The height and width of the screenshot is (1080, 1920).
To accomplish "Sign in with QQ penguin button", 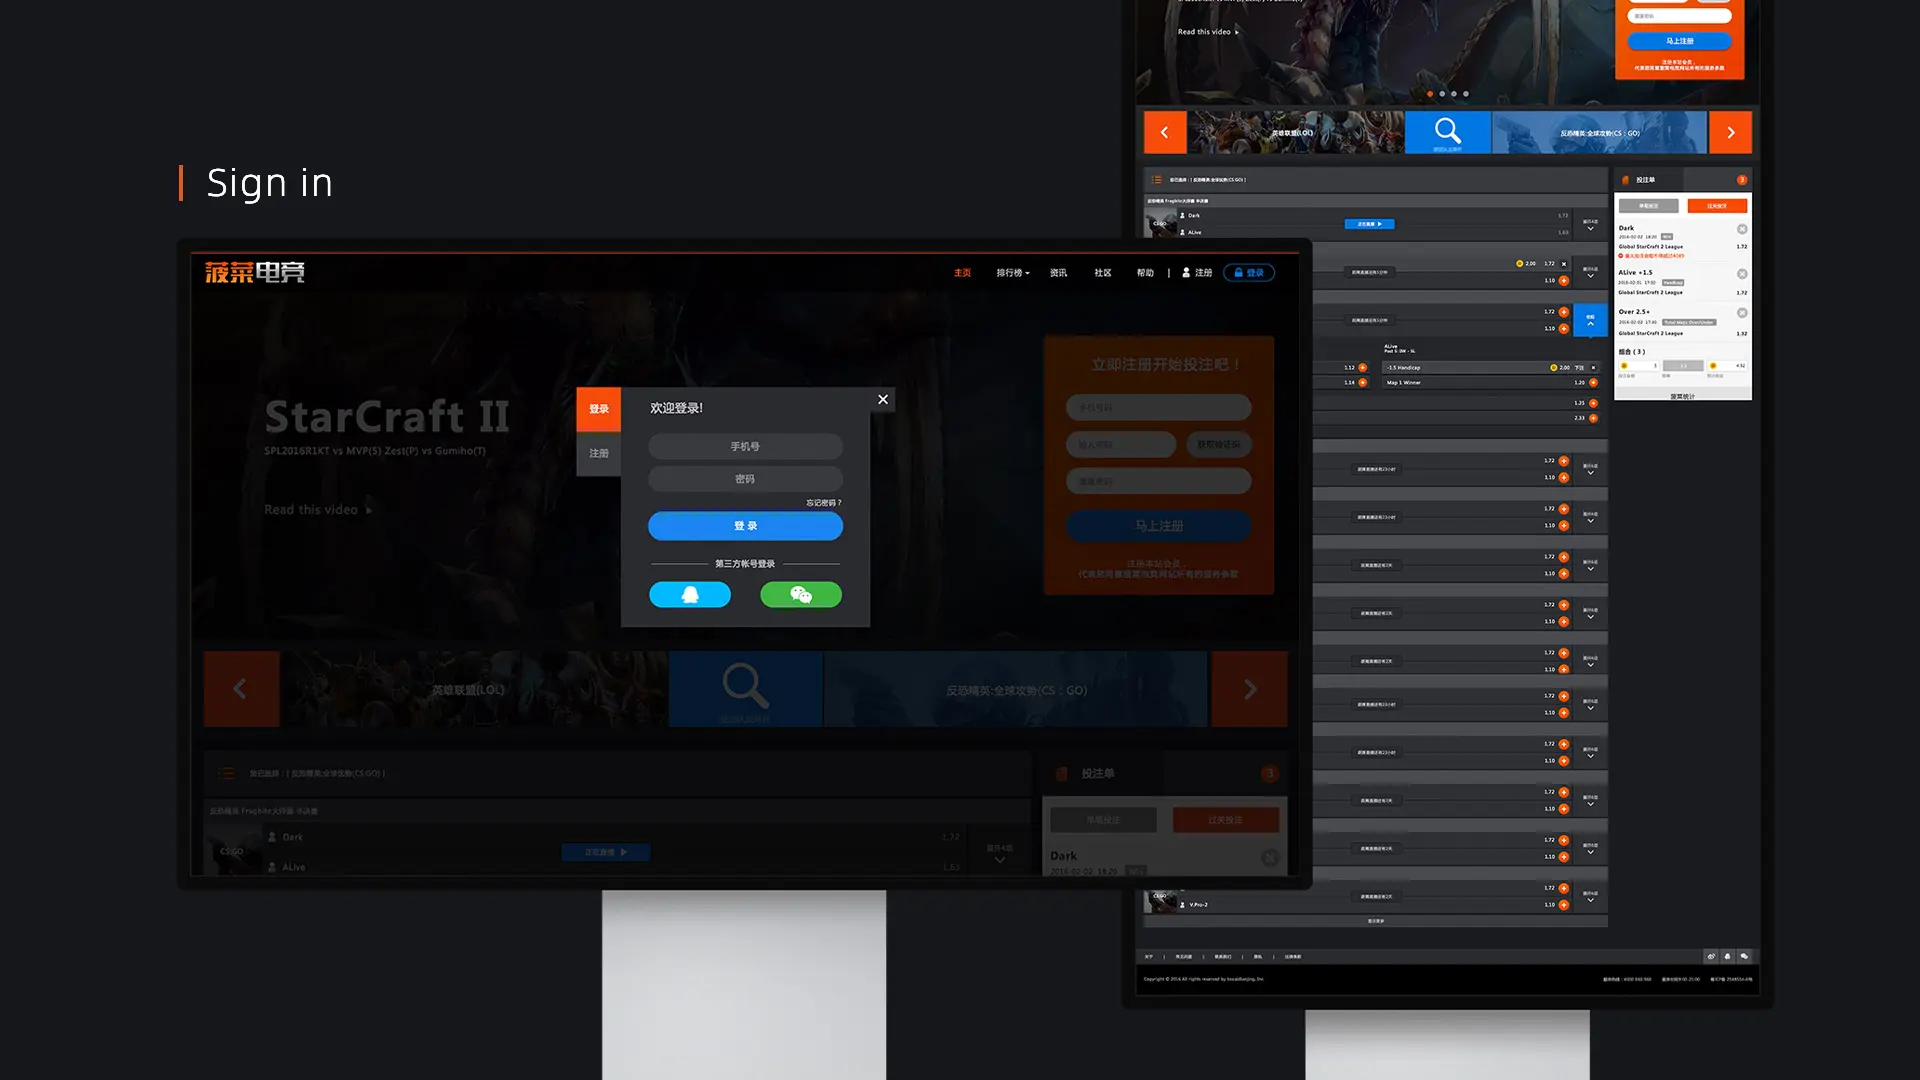I will (690, 595).
